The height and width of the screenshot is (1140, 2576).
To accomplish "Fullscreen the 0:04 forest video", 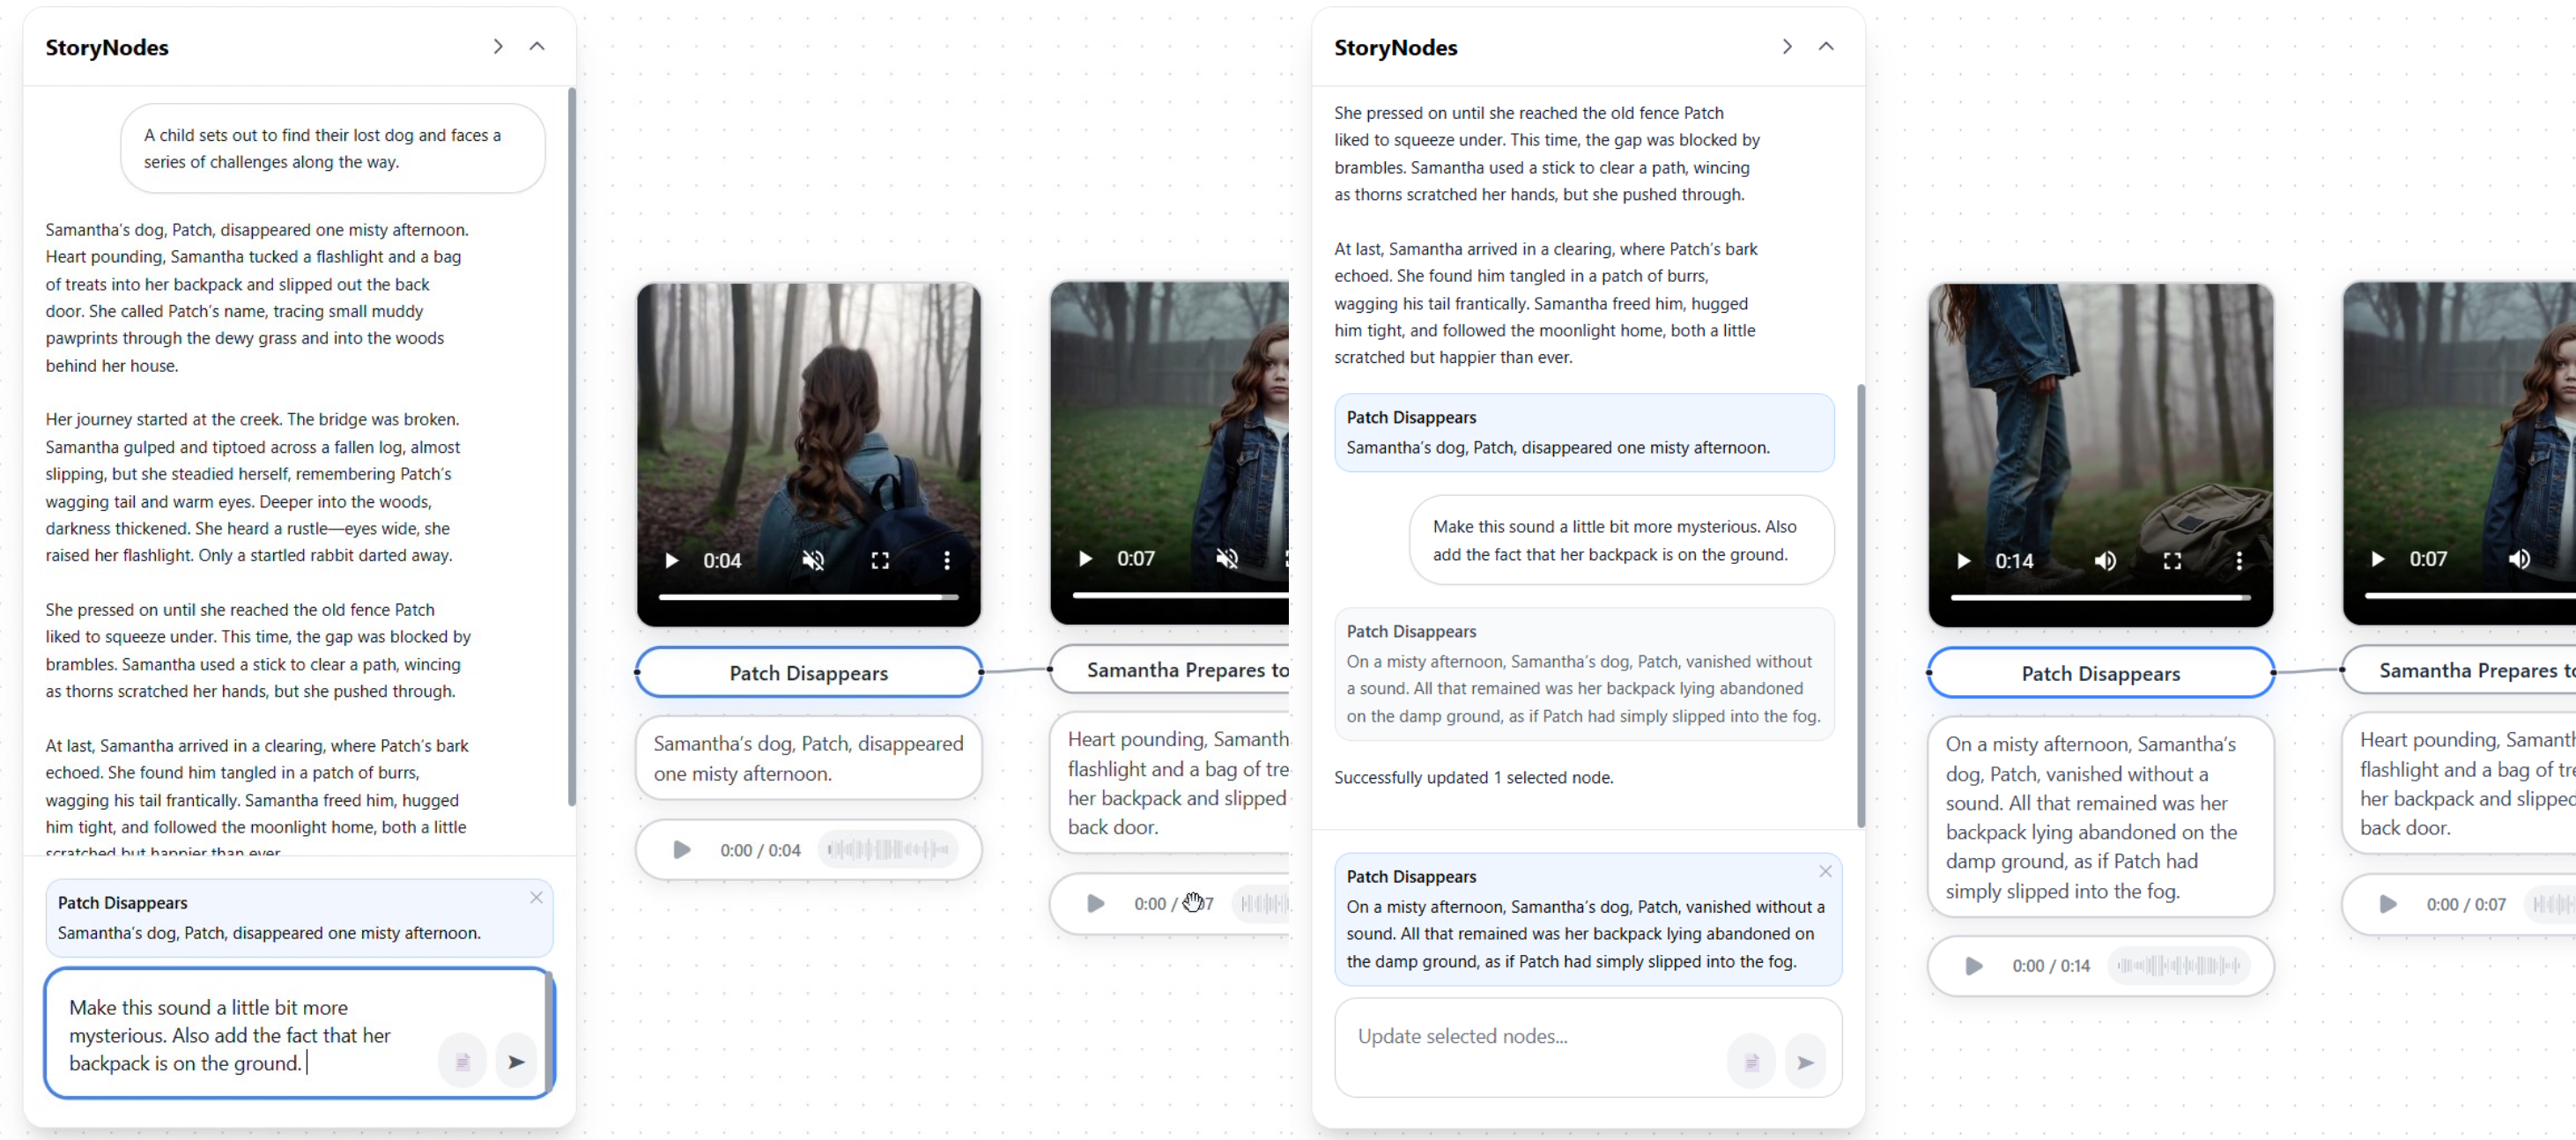I will (880, 561).
